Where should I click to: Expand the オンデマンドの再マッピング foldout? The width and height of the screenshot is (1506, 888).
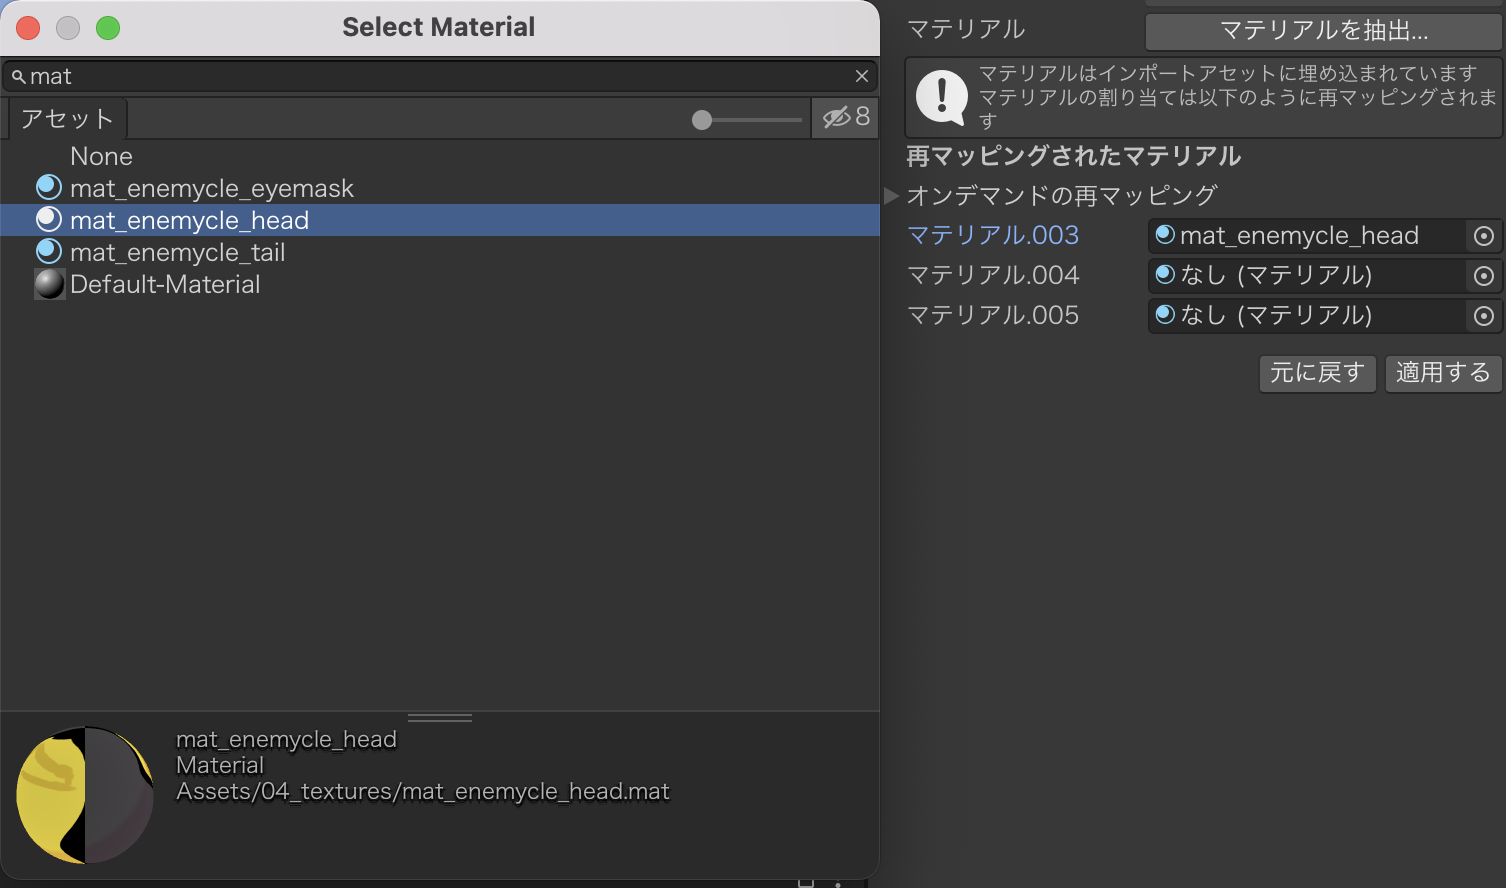coord(891,195)
